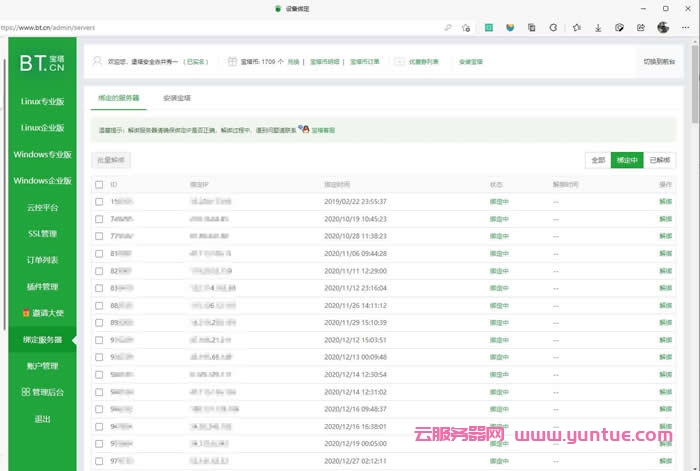Click the QQ penguin customer service icon
Image resolution: width=700 pixels, height=471 pixels.
pyautogui.click(x=305, y=129)
